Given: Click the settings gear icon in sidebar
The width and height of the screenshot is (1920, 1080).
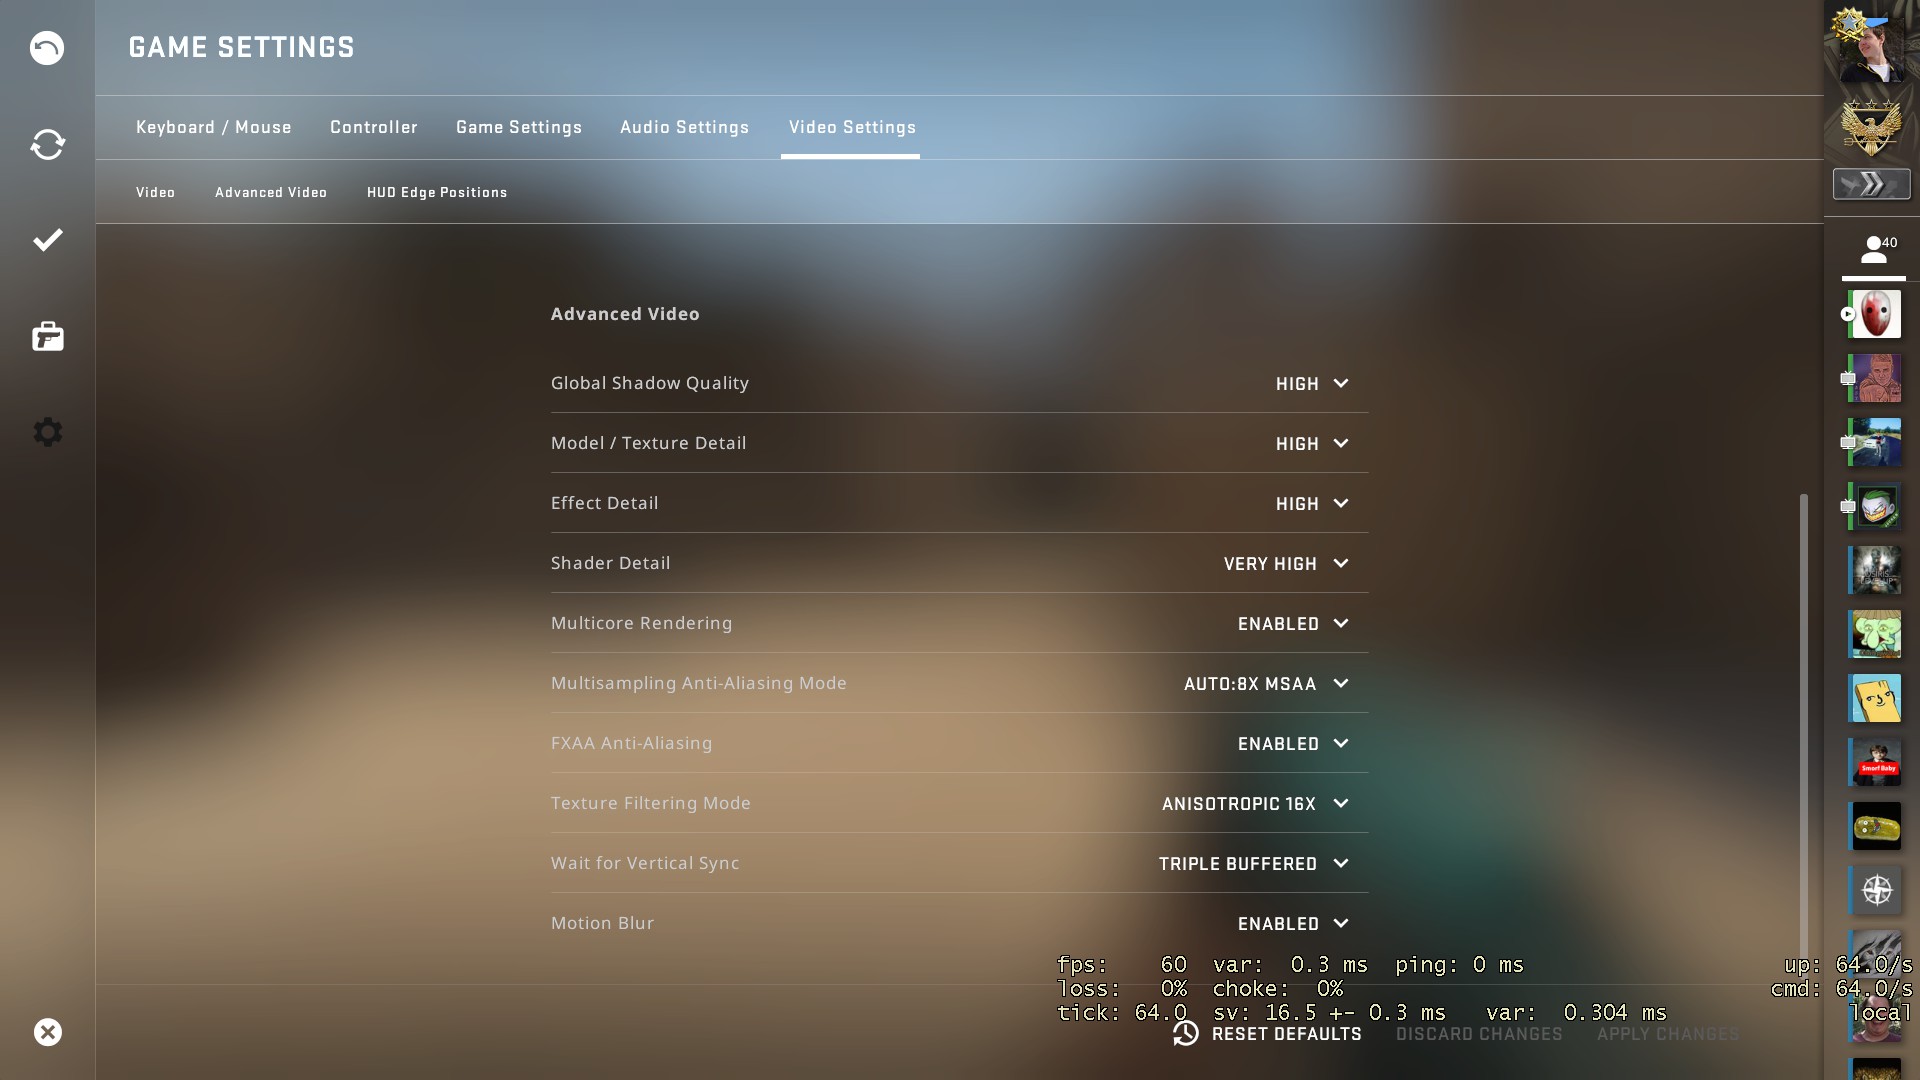Looking at the screenshot, I should click(47, 432).
